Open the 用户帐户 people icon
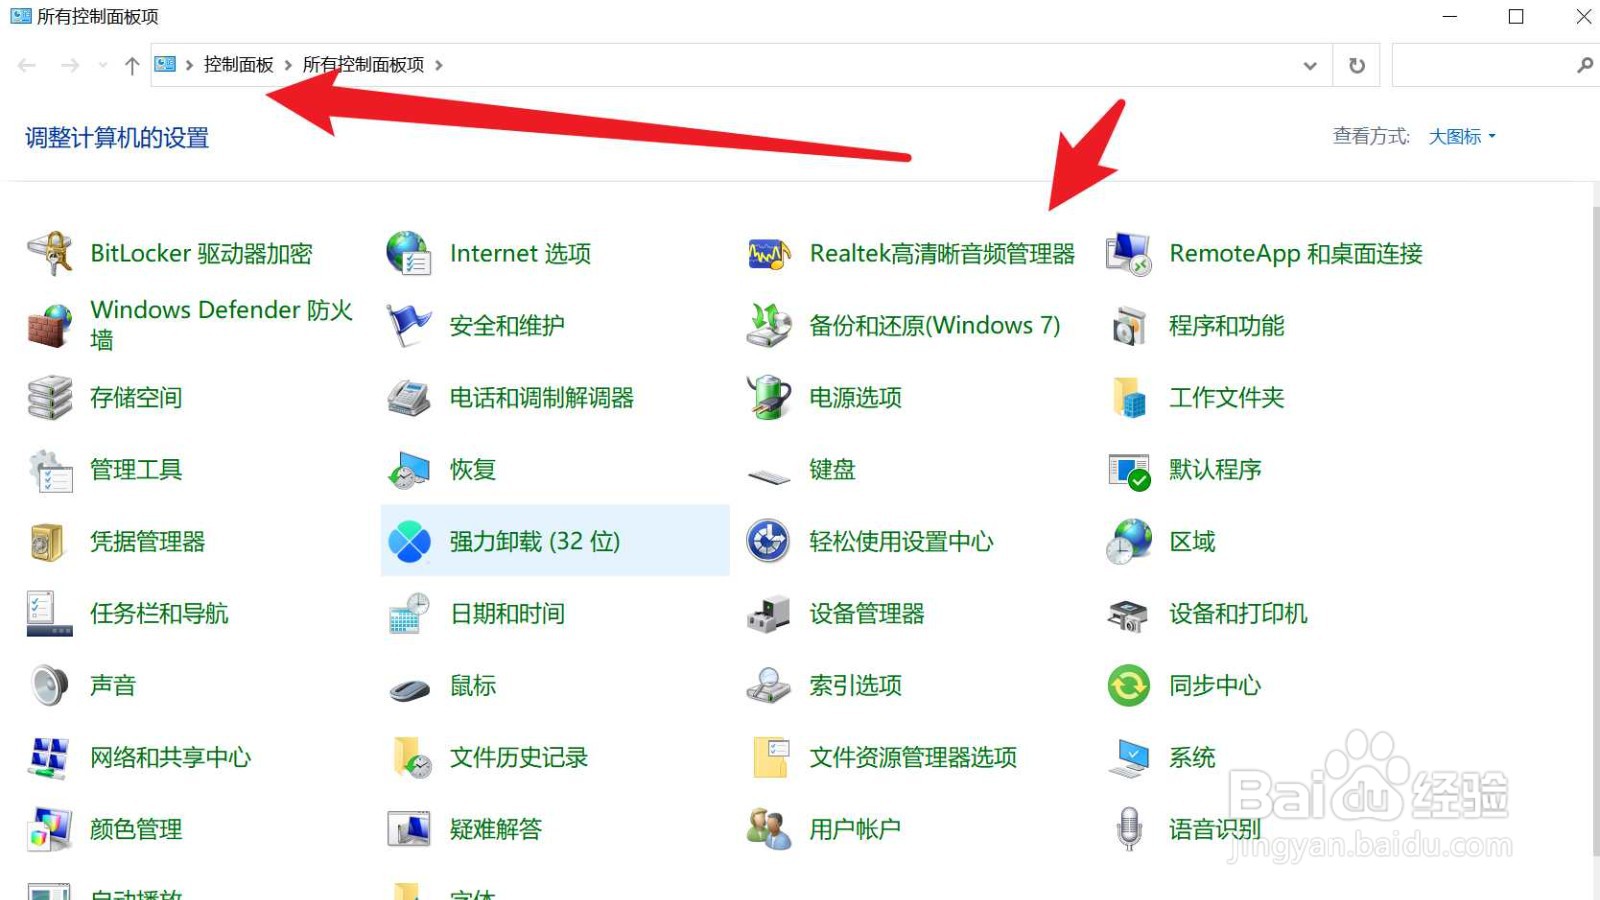The image size is (1600, 900). pyautogui.click(x=769, y=829)
